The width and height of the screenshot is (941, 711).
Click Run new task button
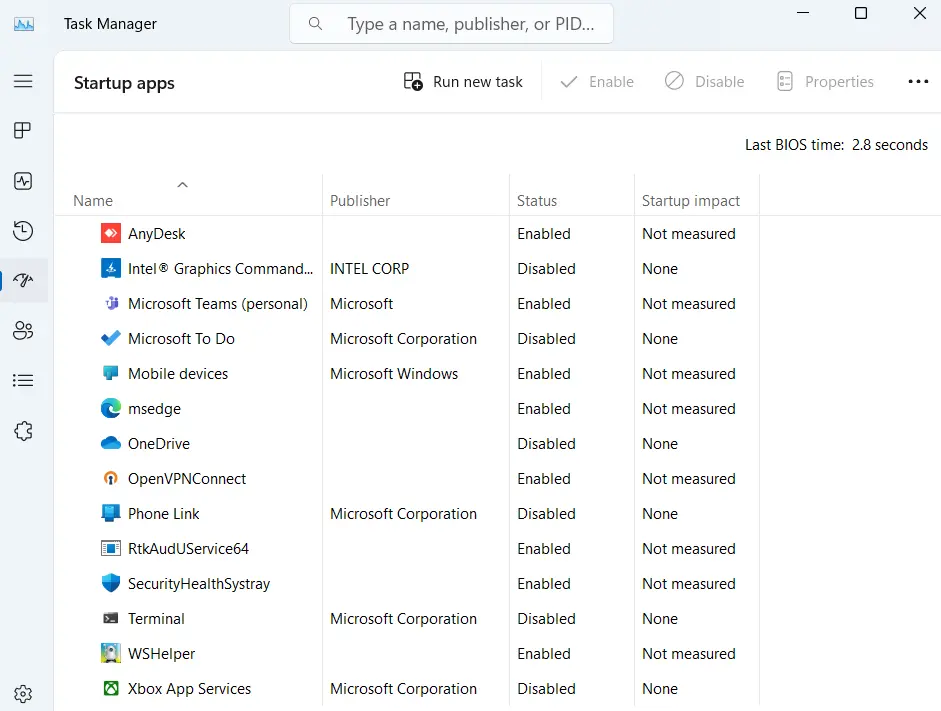pyautogui.click(x=463, y=82)
